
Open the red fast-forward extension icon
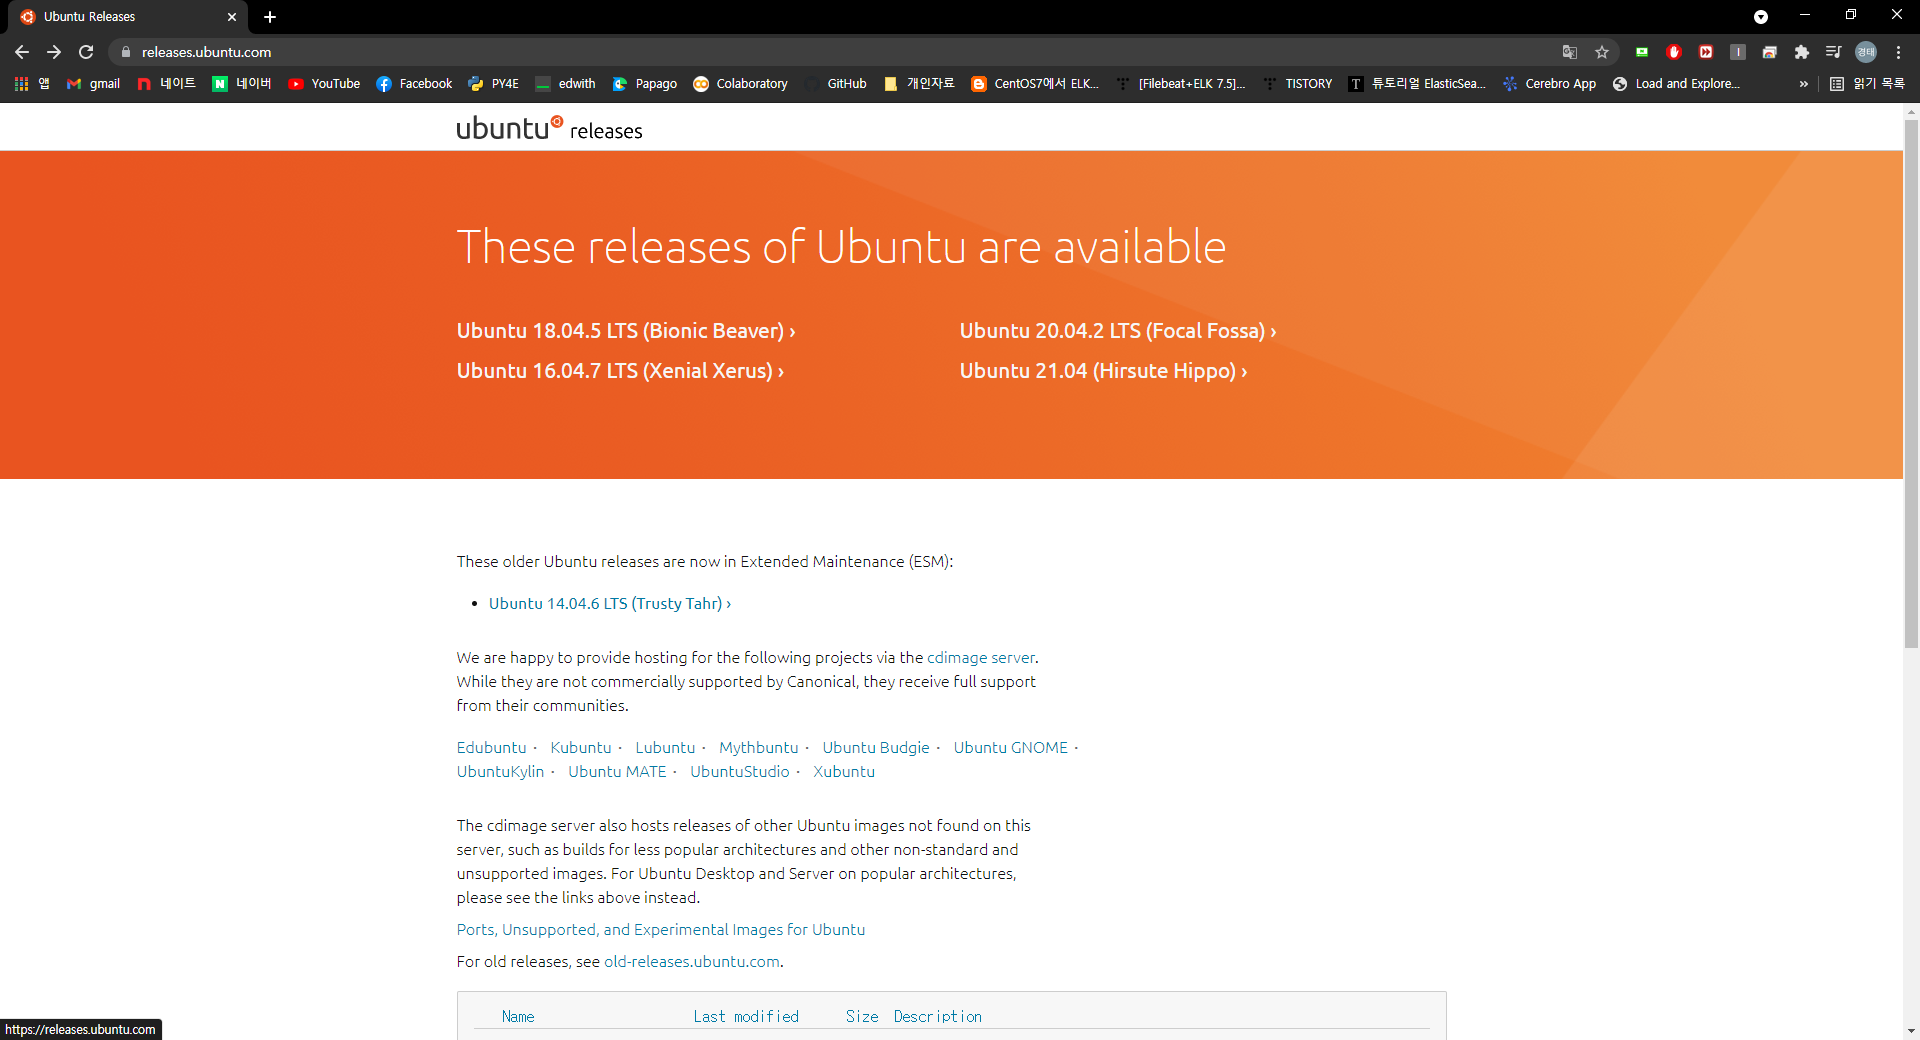tap(1706, 52)
